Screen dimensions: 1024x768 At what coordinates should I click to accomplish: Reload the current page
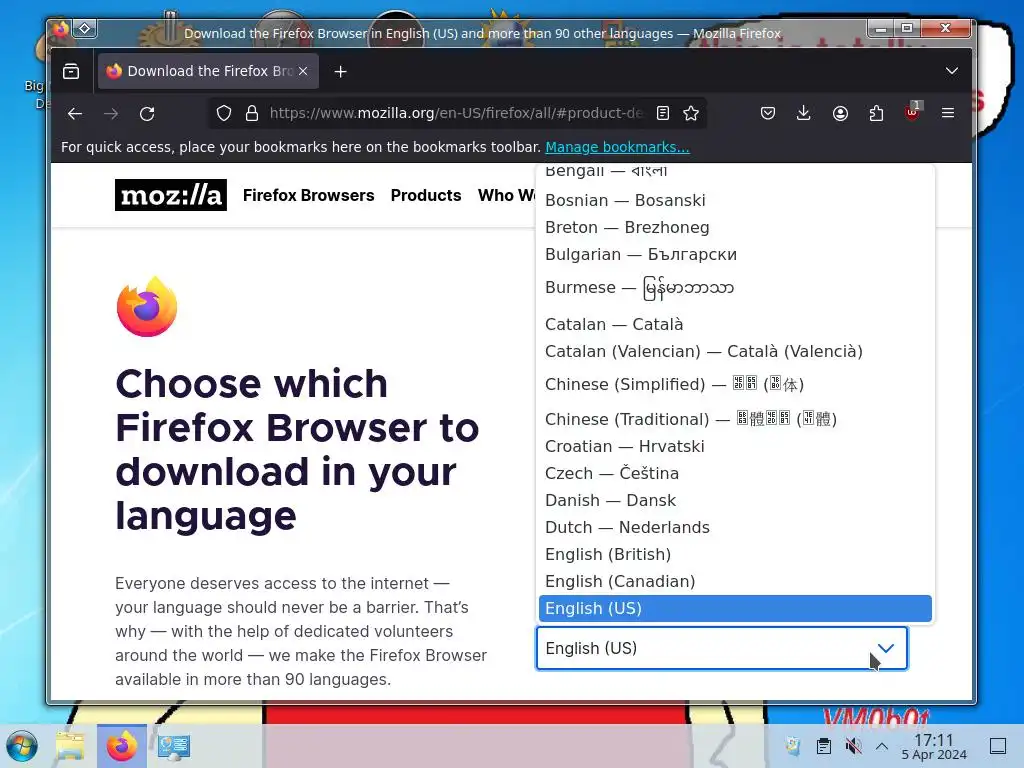pos(147,114)
